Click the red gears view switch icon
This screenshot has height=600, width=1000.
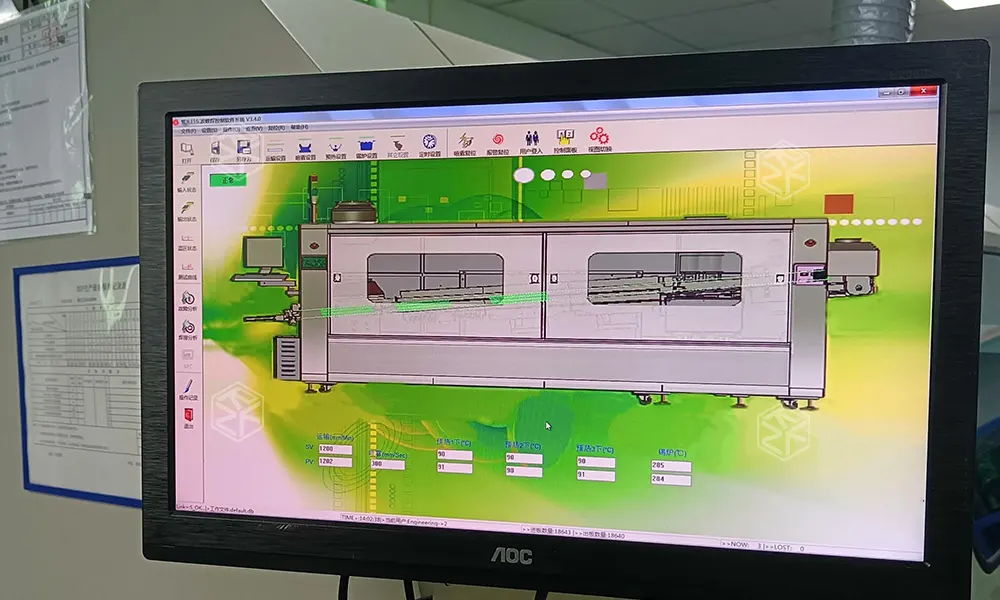[600, 138]
